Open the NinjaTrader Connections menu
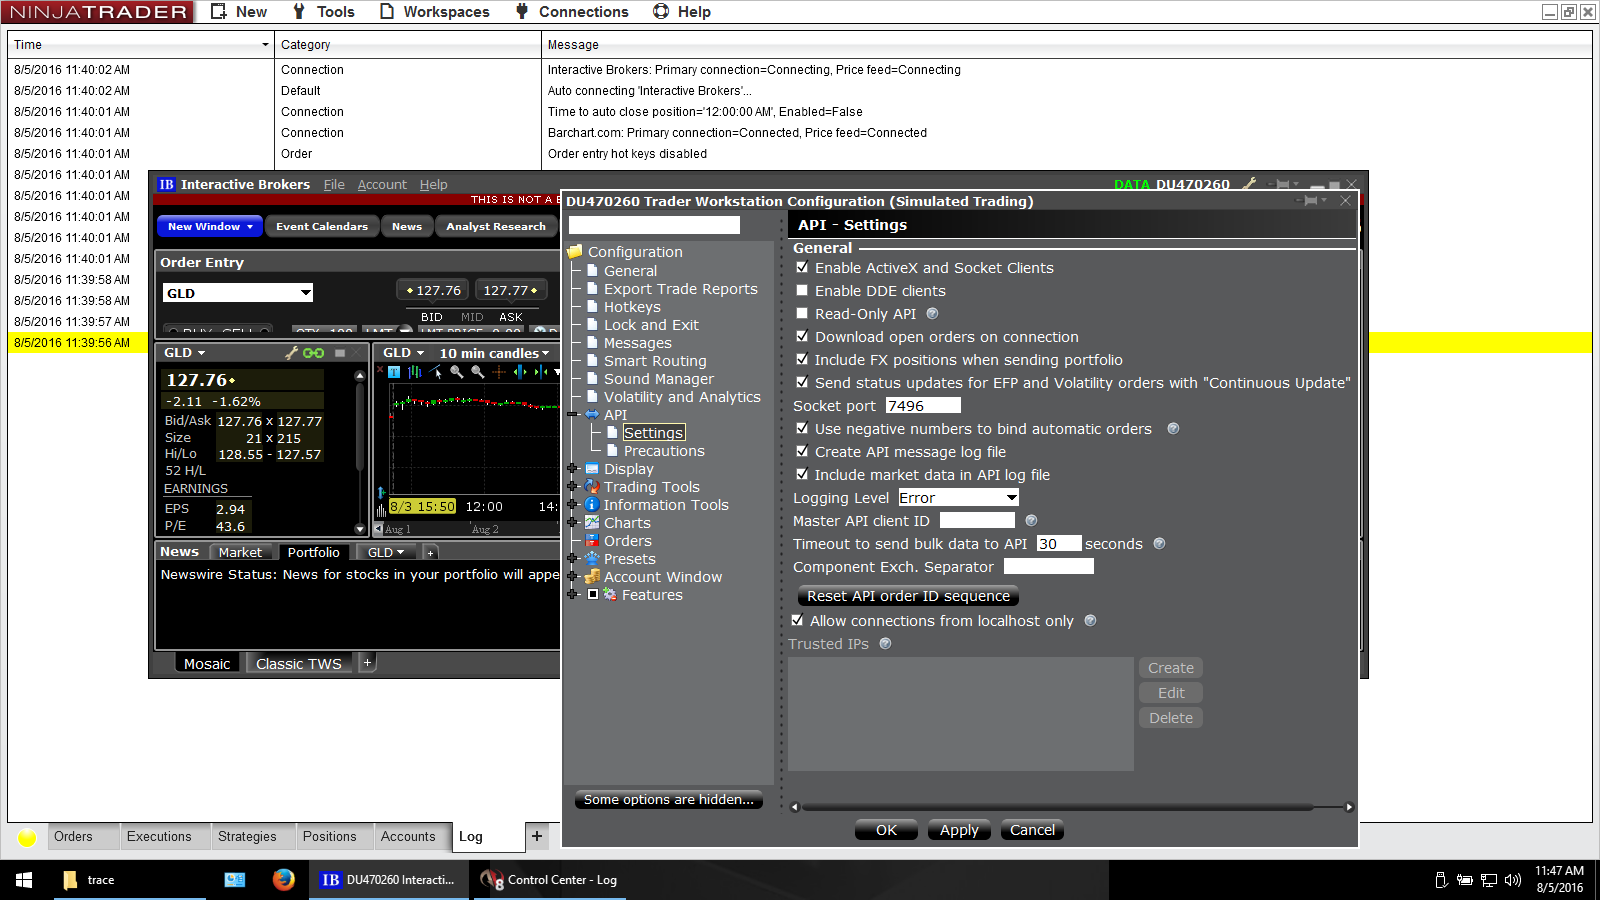 pyautogui.click(x=572, y=12)
